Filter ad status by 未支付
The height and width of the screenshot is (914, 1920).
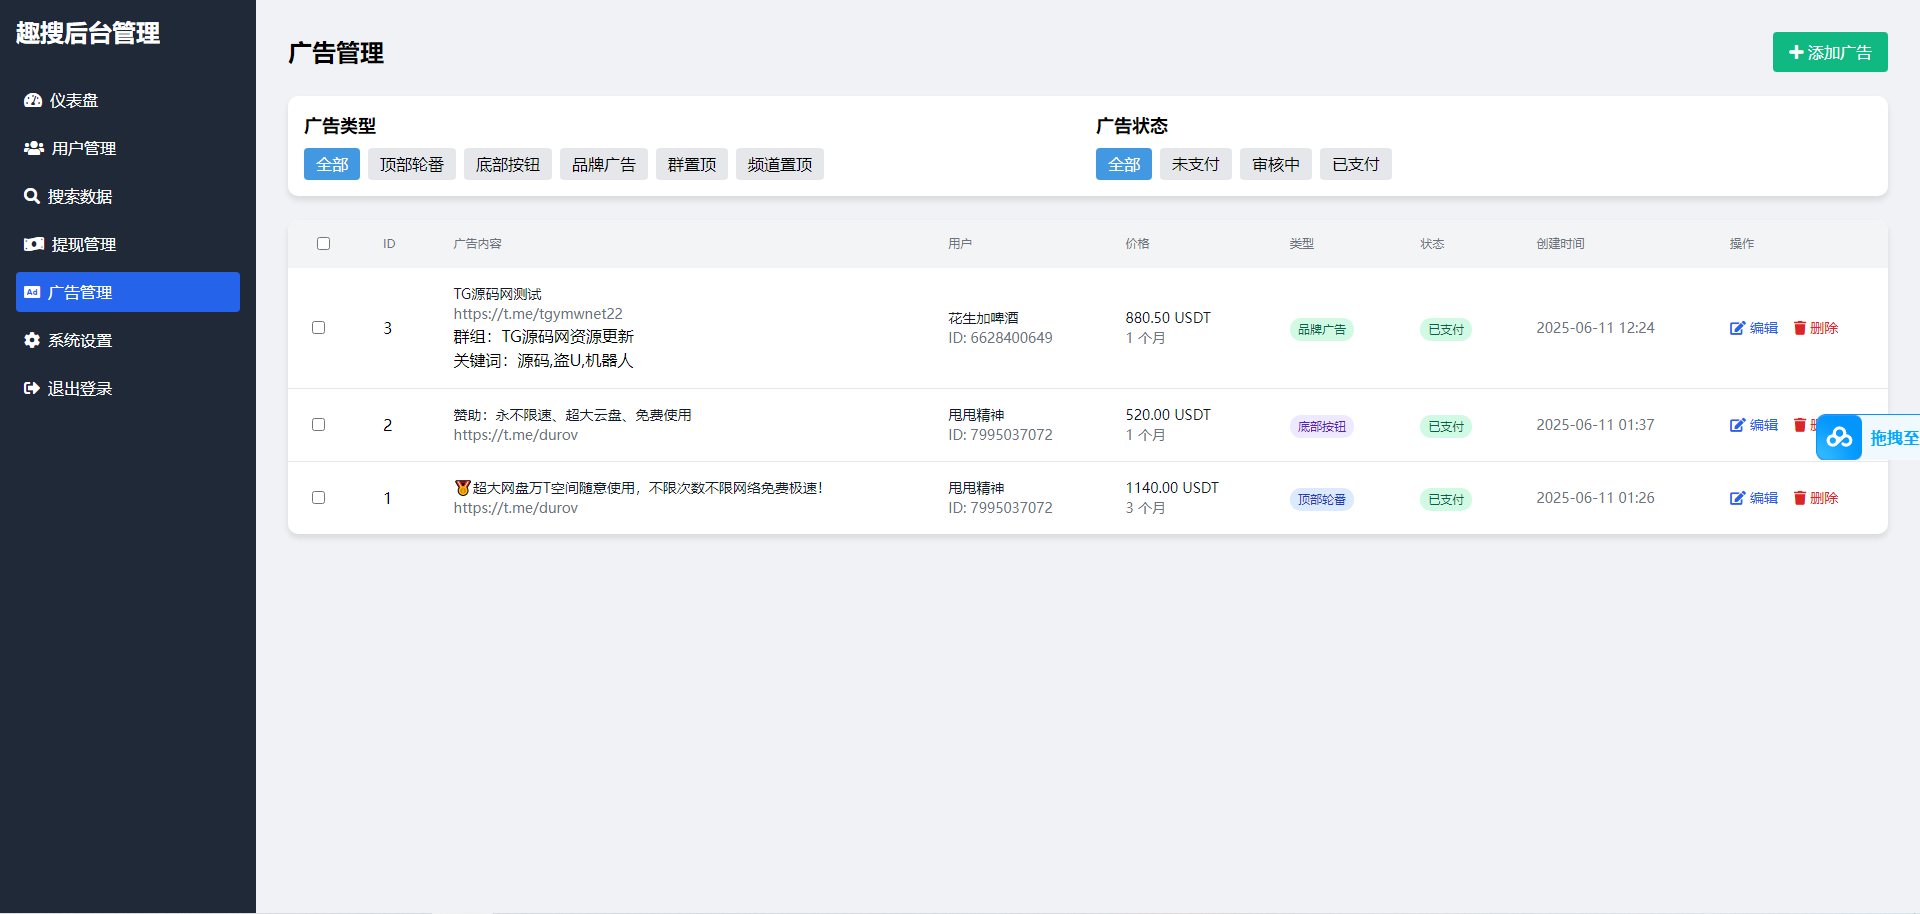coord(1195,164)
